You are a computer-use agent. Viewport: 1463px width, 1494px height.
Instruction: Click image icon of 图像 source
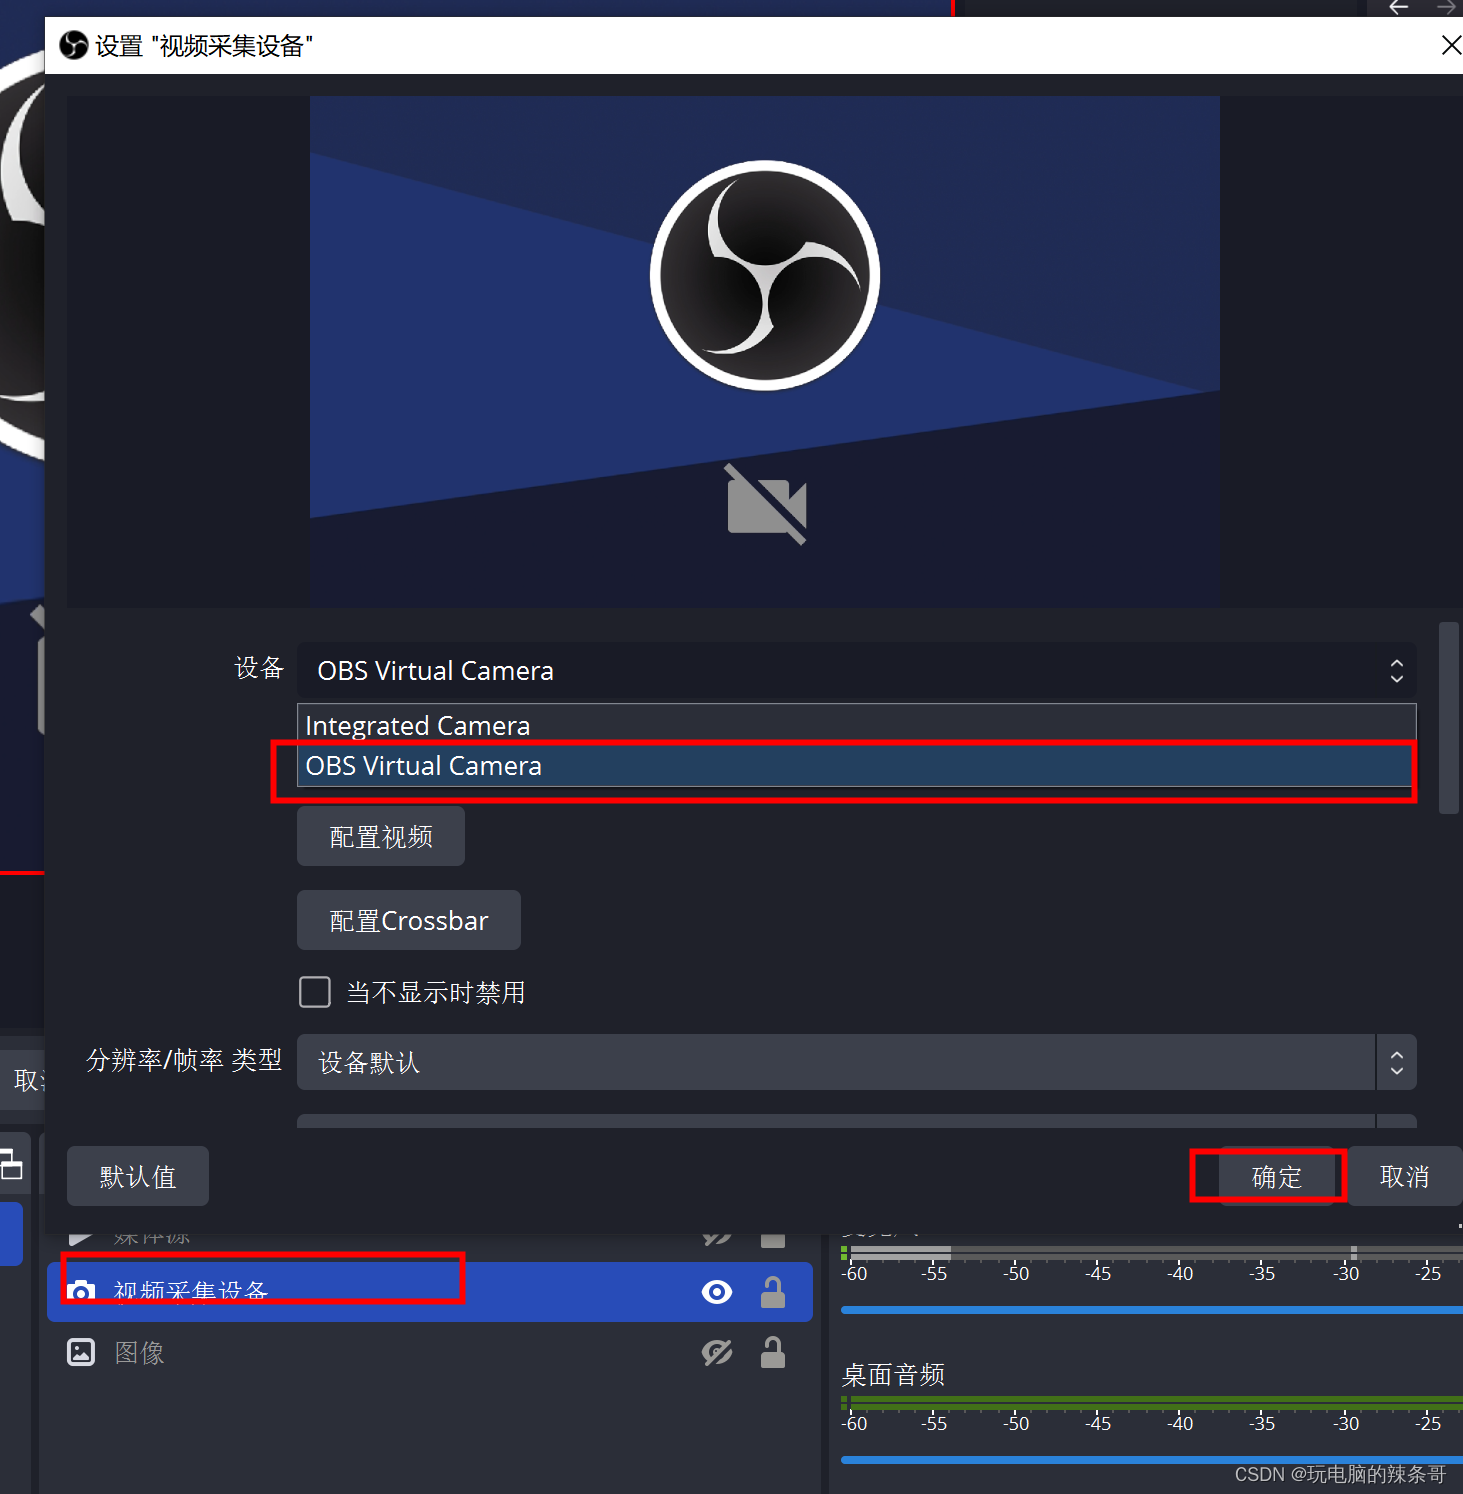pyautogui.click(x=81, y=1352)
